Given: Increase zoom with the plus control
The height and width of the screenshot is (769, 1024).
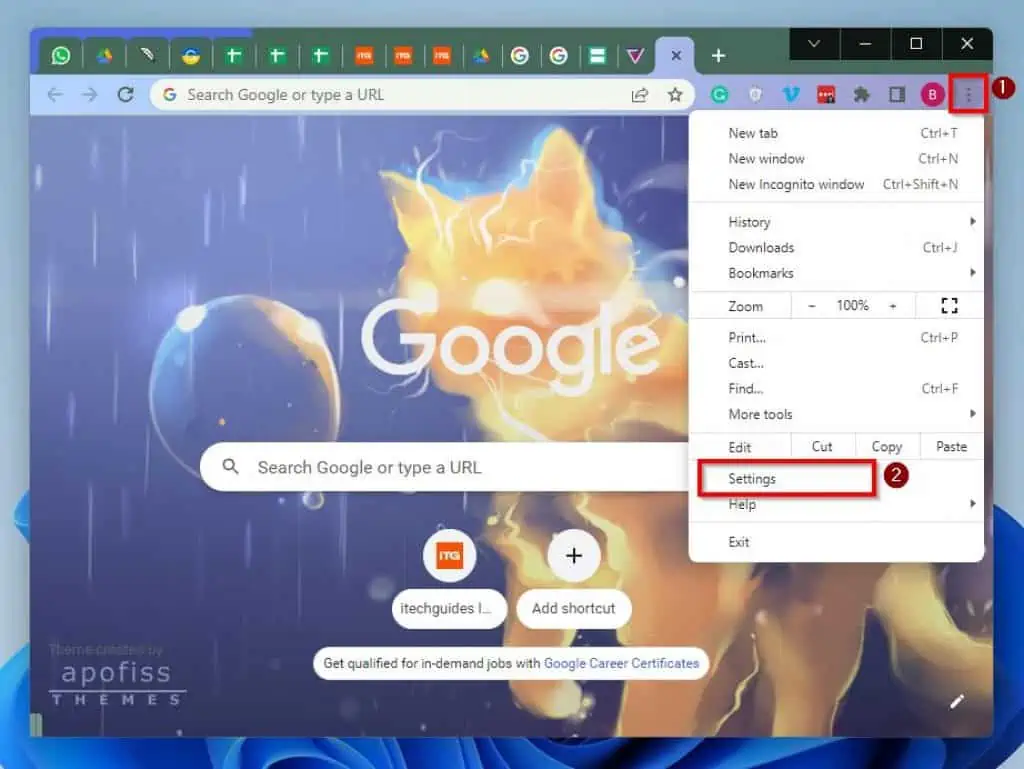Looking at the screenshot, I should click(894, 305).
